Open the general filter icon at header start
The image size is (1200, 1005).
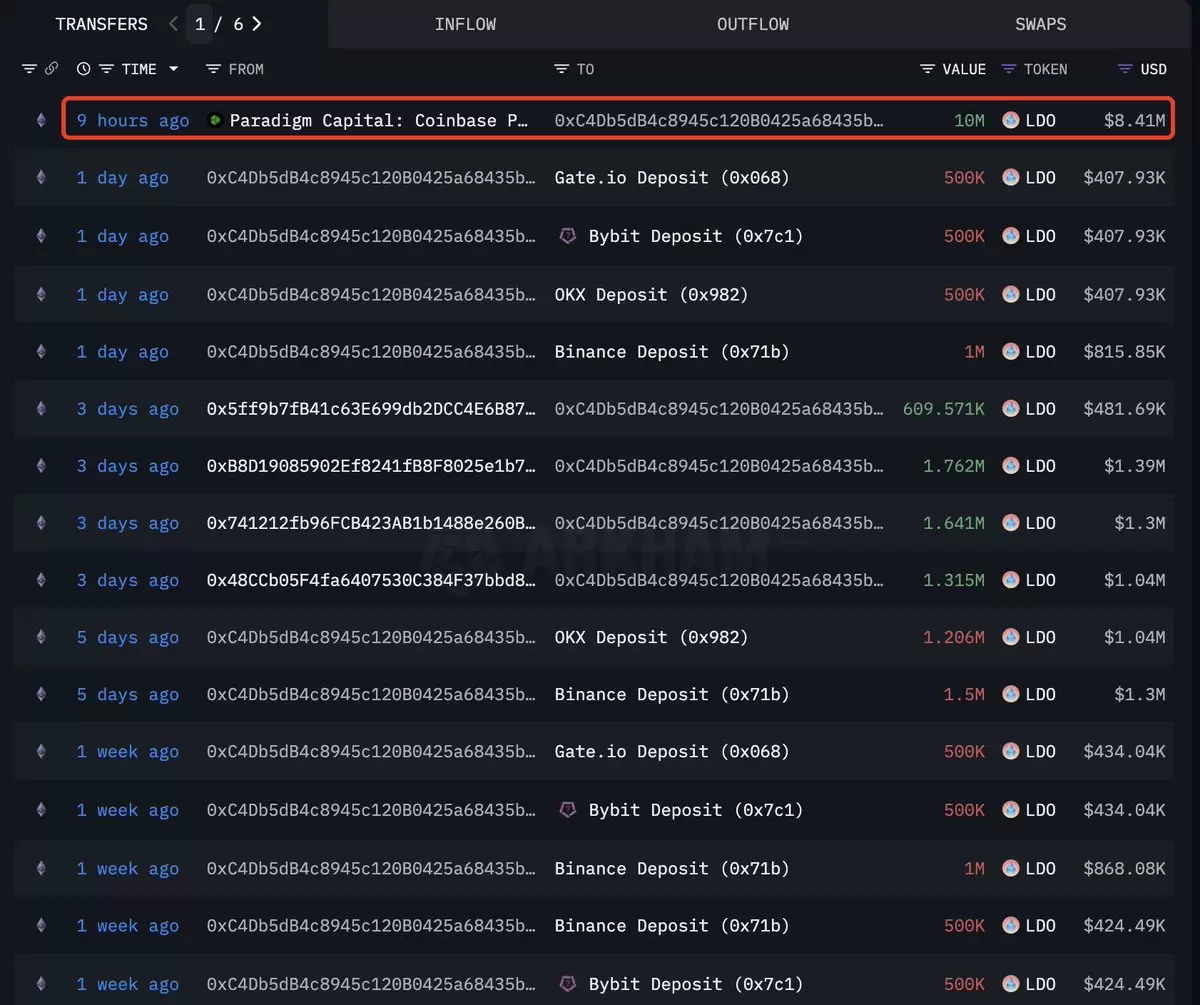point(29,69)
